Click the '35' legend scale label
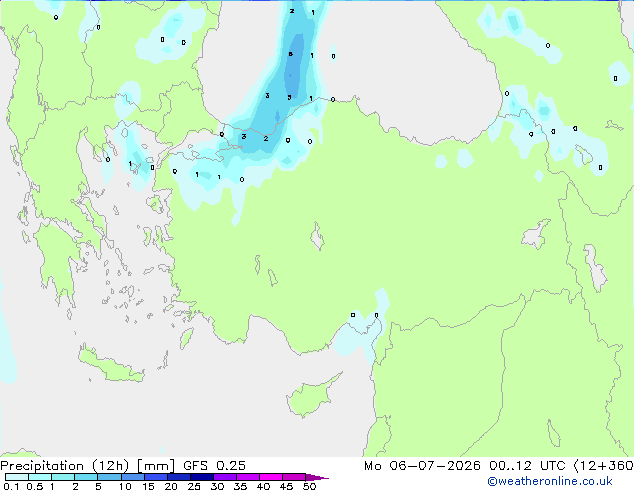The height and width of the screenshot is (490, 634). pyautogui.click(x=240, y=486)
